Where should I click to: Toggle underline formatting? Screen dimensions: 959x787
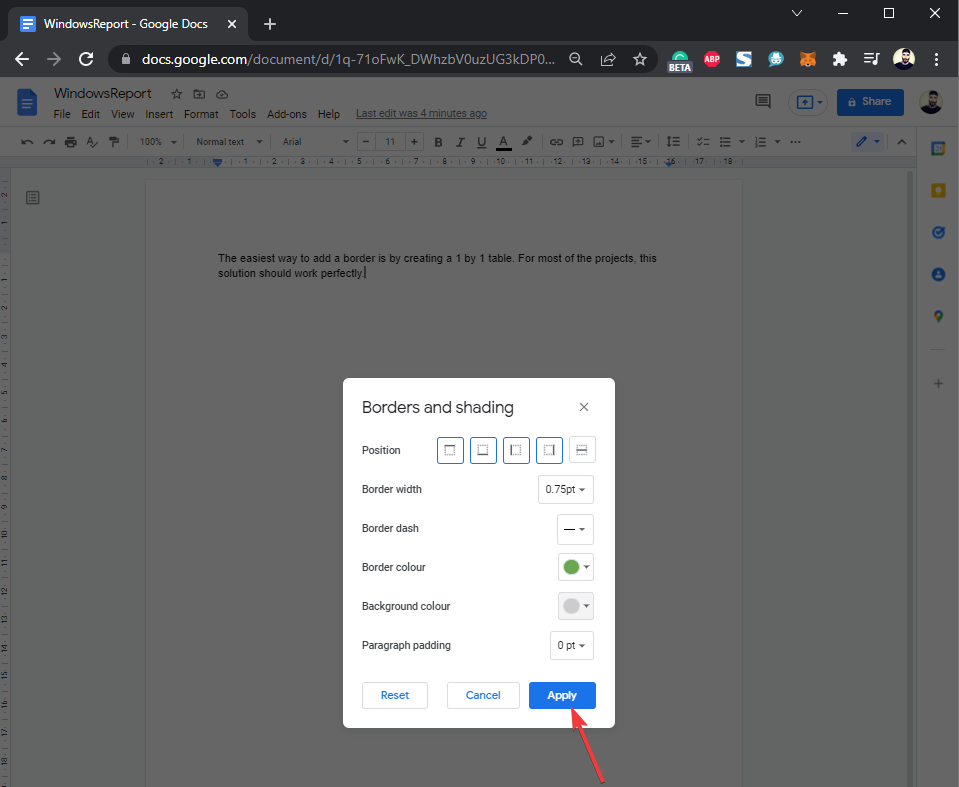tap(481, 142)
